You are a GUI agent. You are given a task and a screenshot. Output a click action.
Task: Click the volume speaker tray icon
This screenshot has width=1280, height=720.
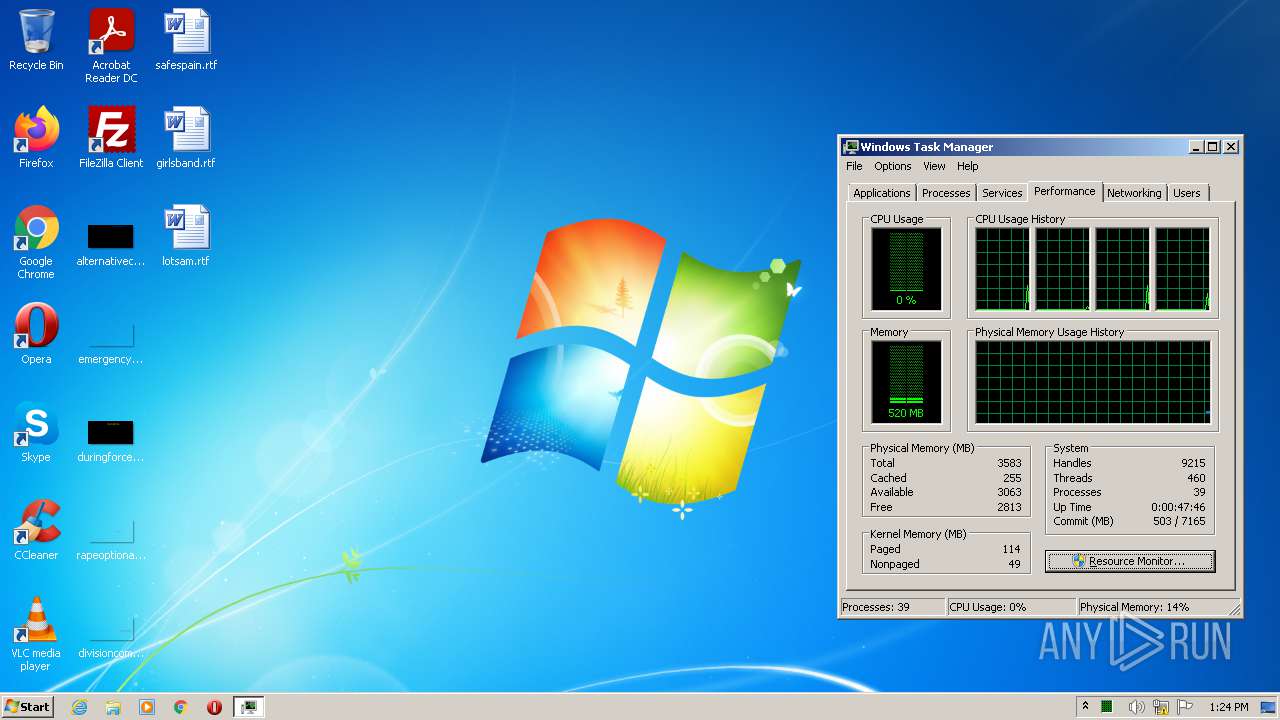pyautogui.click(x=1135, y=707)
